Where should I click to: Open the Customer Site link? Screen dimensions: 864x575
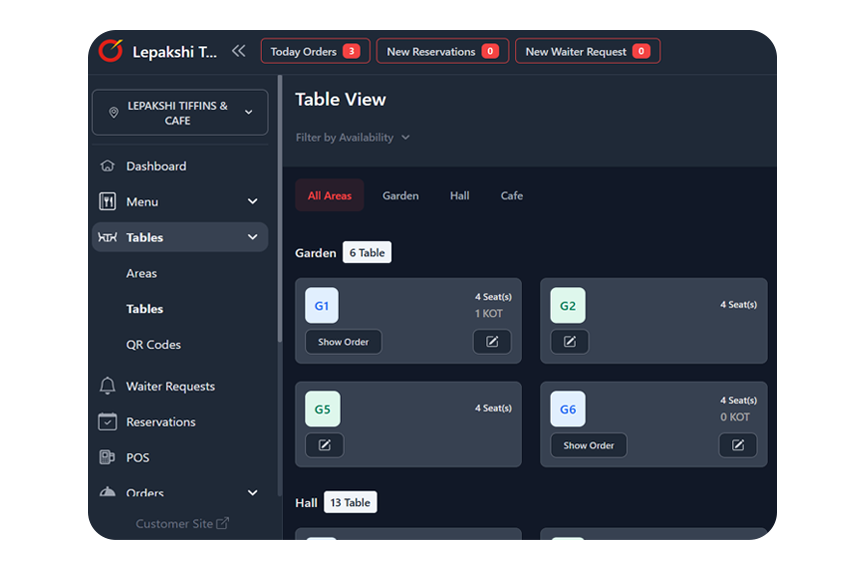pyautogui.click(x=182, y=524)
